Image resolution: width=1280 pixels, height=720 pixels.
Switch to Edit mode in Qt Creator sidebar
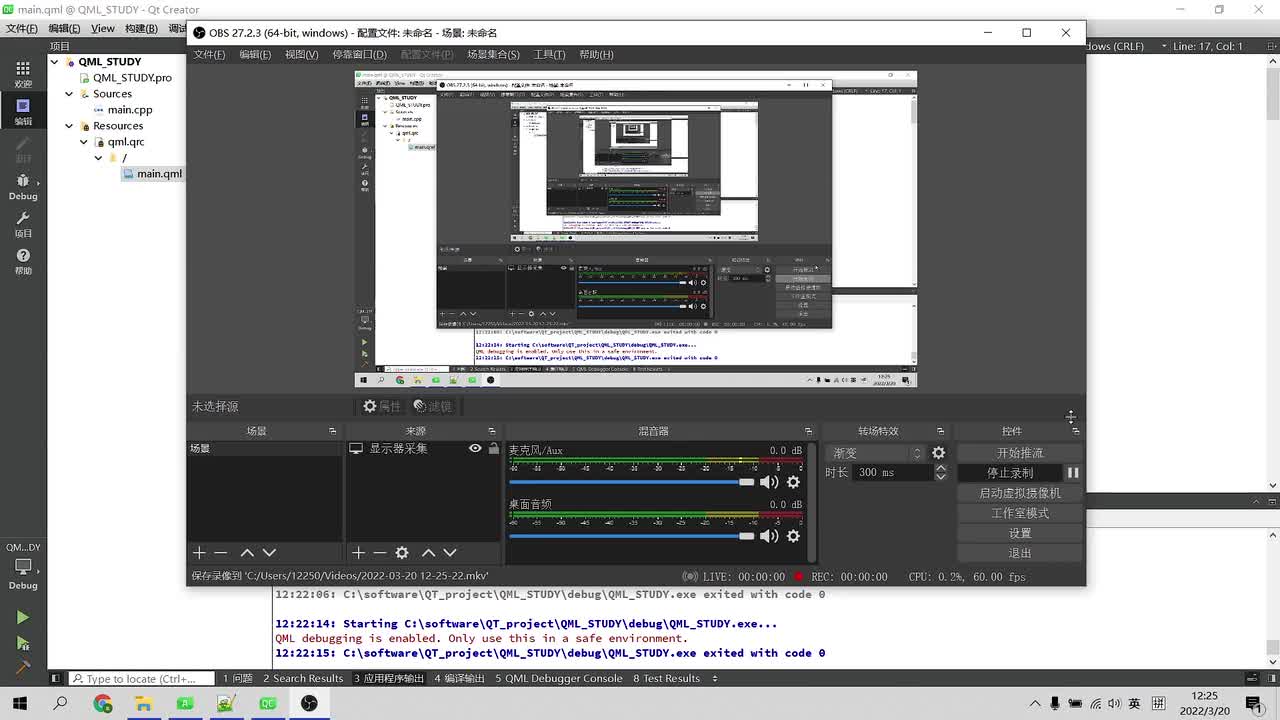coord(23,111)
